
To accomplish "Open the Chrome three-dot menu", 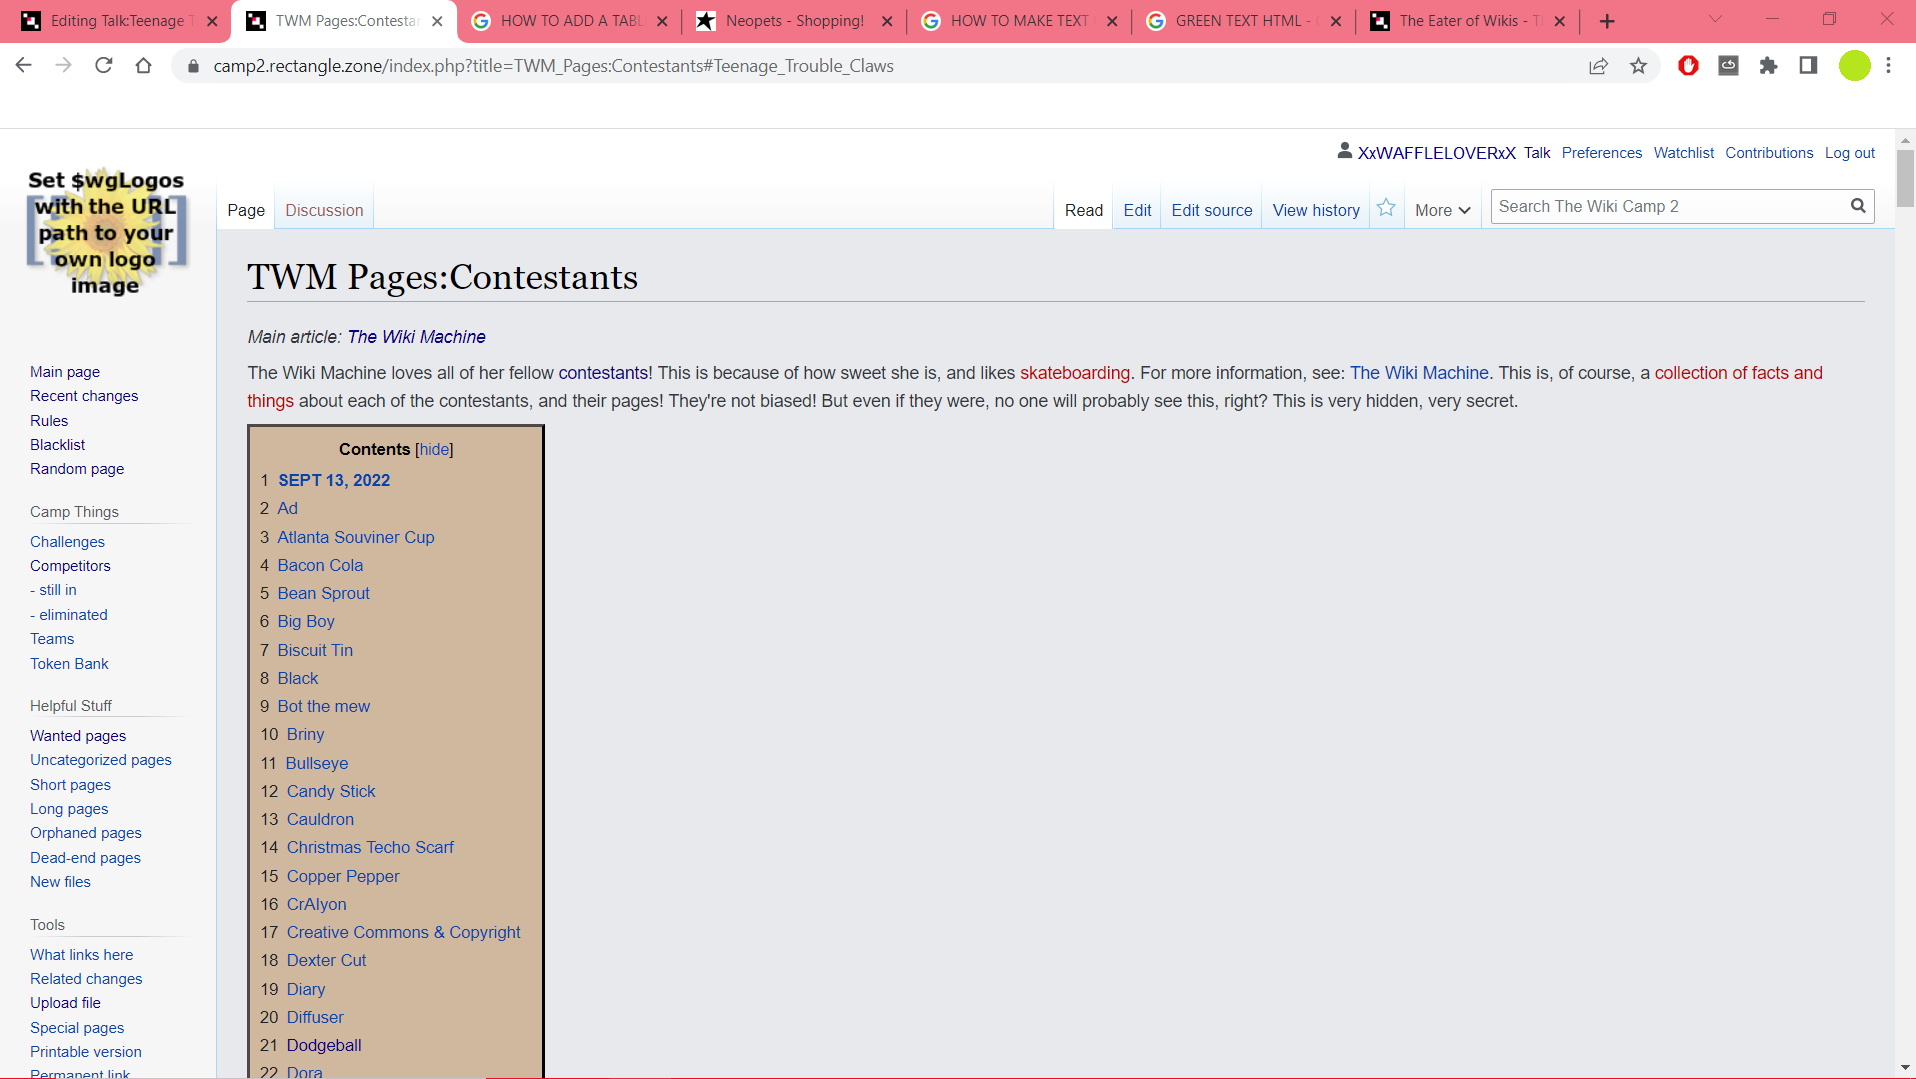I will pyautogui.click(x=1888, y=66).
